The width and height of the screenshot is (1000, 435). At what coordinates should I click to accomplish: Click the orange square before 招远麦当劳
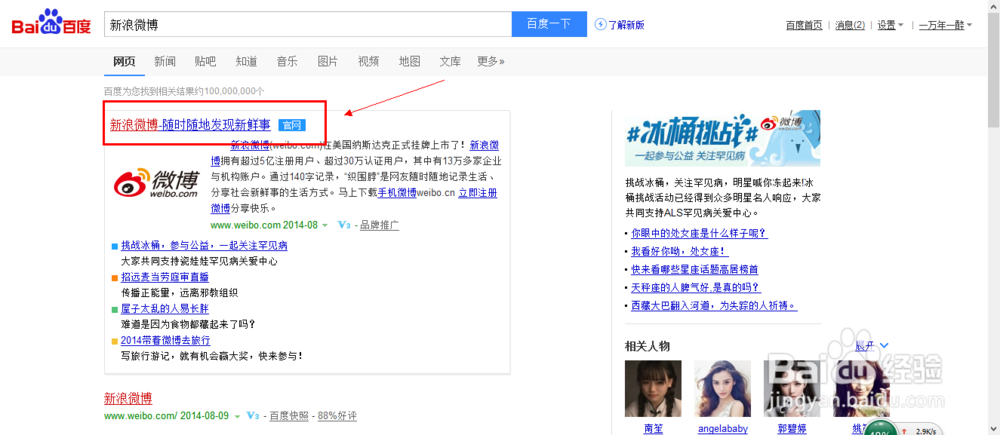(x=115, y=278)
